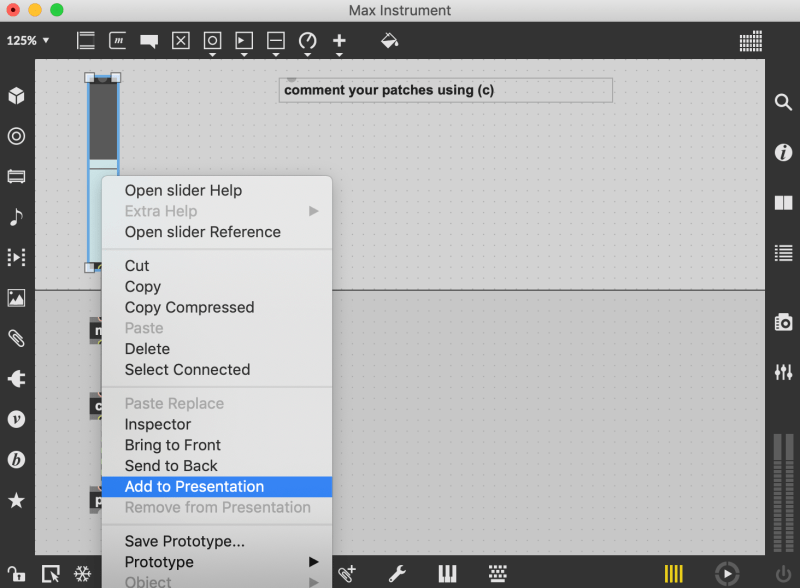Toggle the patcher lock icon
Screen dimensions: 800x588
tap(16, 574)
